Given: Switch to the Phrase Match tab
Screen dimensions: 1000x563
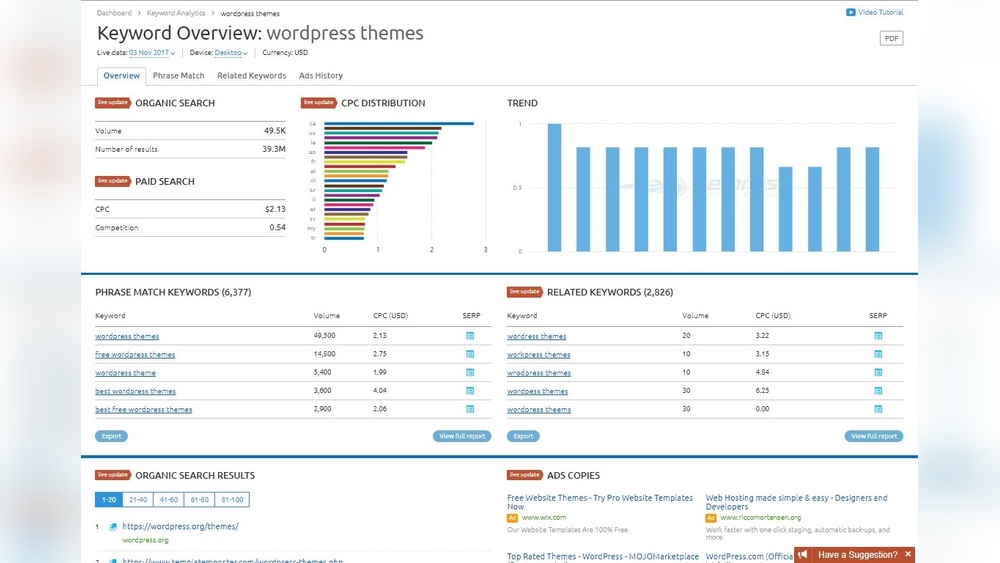Looking at the screenshot, I should tap(178, 76).
